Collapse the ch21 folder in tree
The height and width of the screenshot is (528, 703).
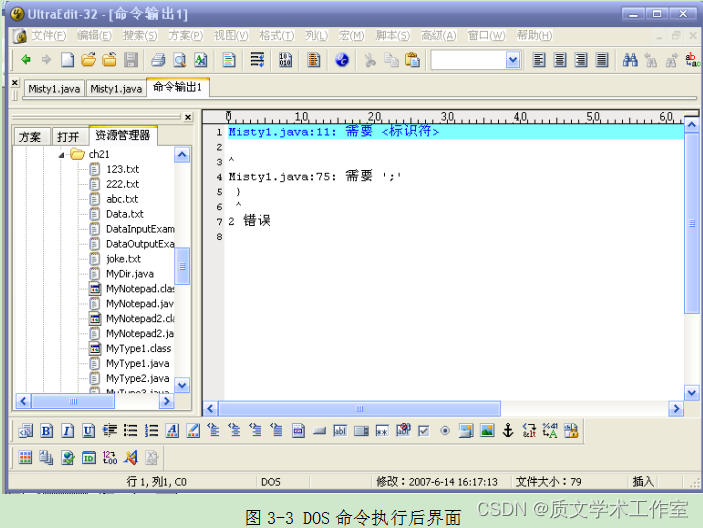62,155
